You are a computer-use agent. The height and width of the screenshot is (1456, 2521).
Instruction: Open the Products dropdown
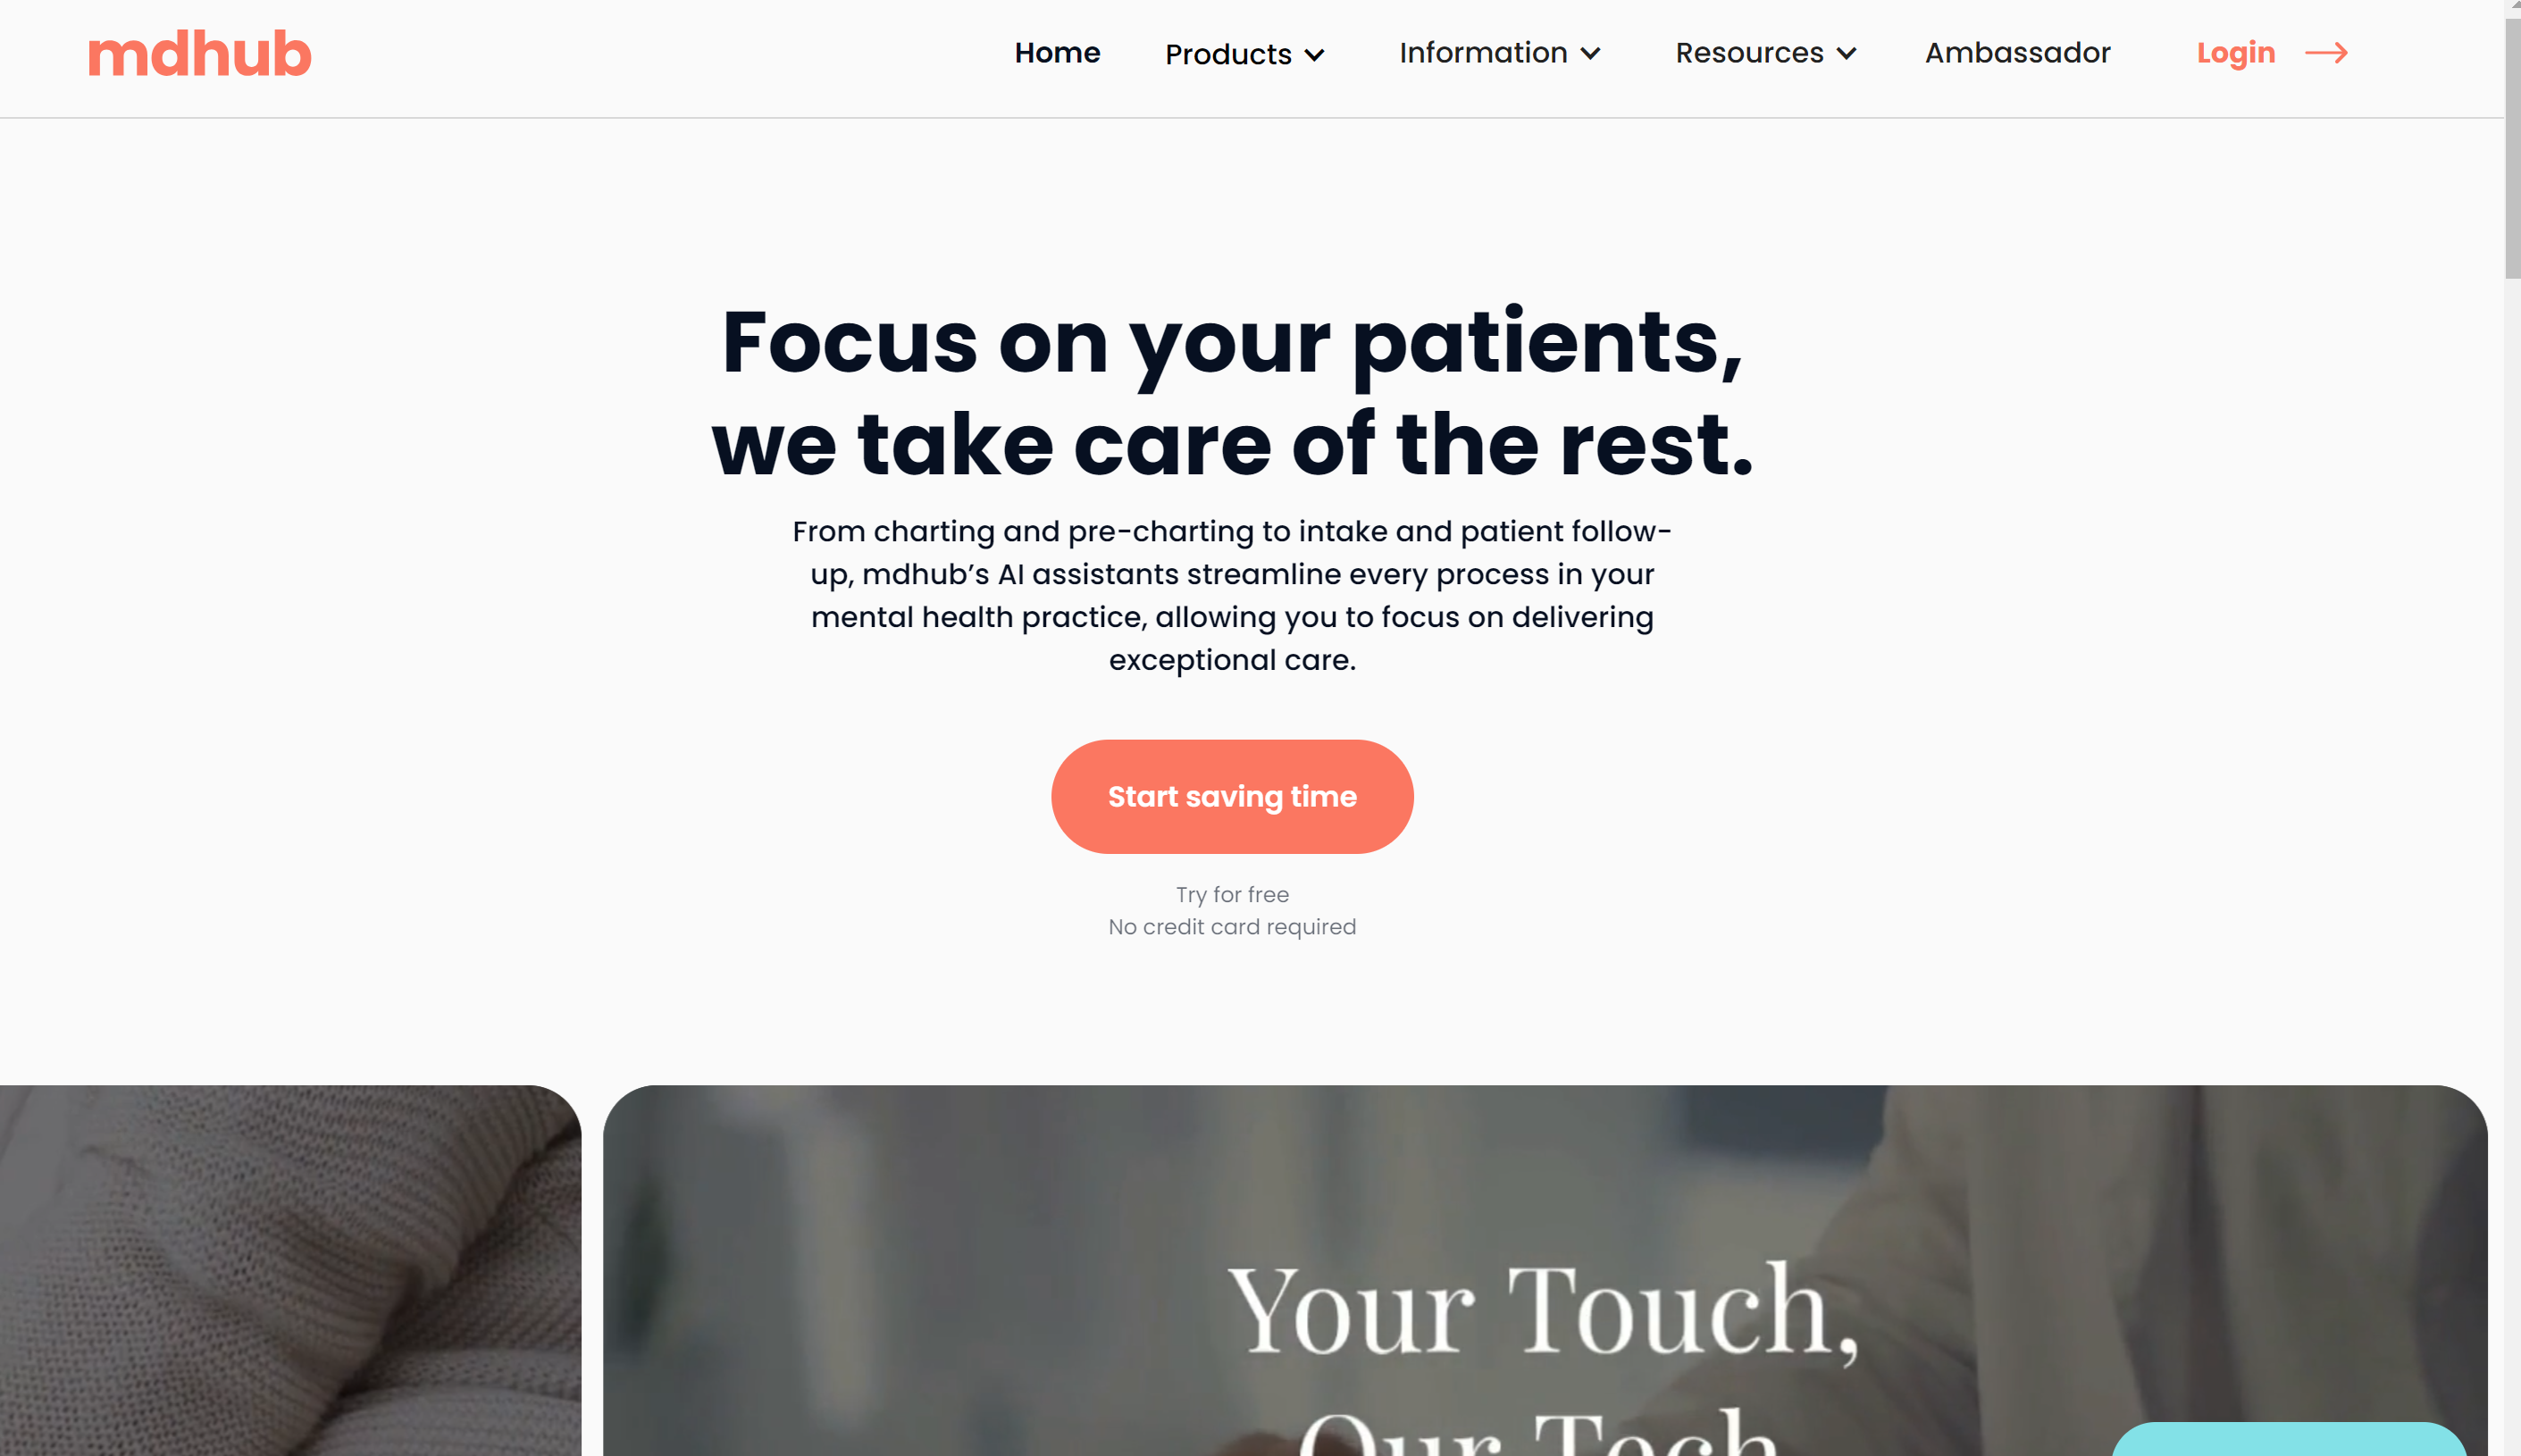(x=1244, y=54)
